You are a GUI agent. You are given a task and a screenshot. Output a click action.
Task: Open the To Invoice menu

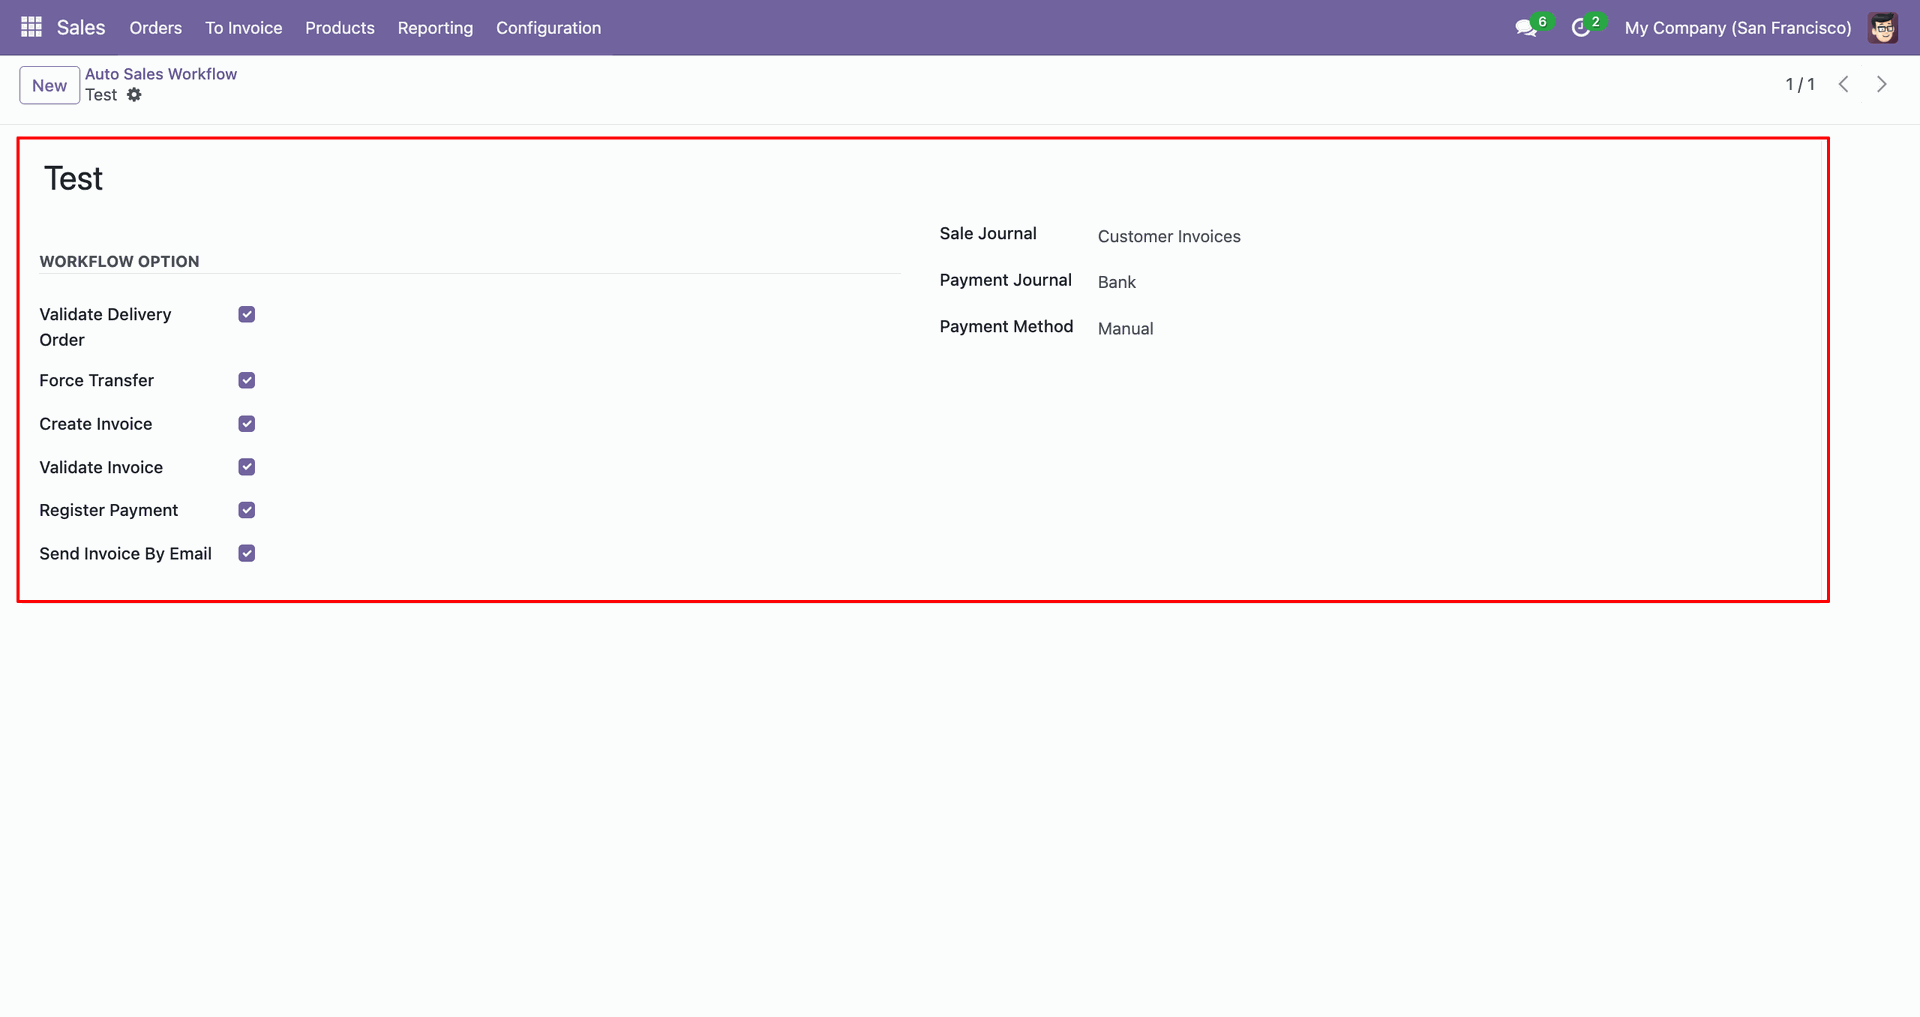tap(244, 28)
